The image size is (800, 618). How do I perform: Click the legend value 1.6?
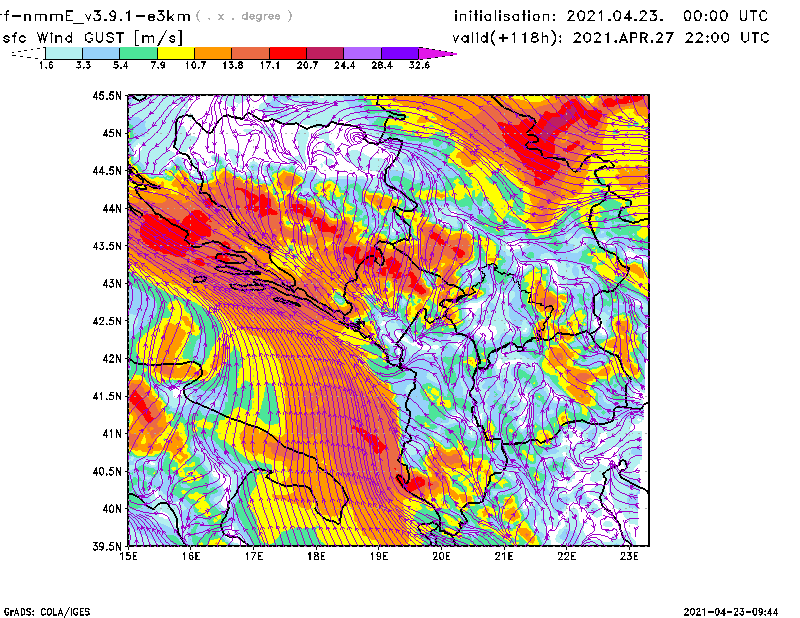[x=46, y=65]
